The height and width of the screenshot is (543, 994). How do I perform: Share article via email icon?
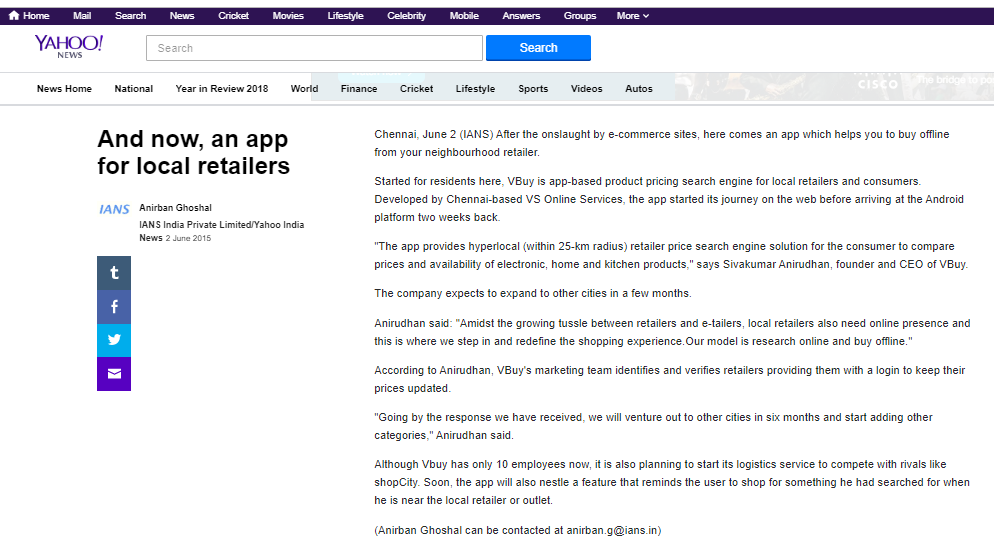click(x=114, y=374)
